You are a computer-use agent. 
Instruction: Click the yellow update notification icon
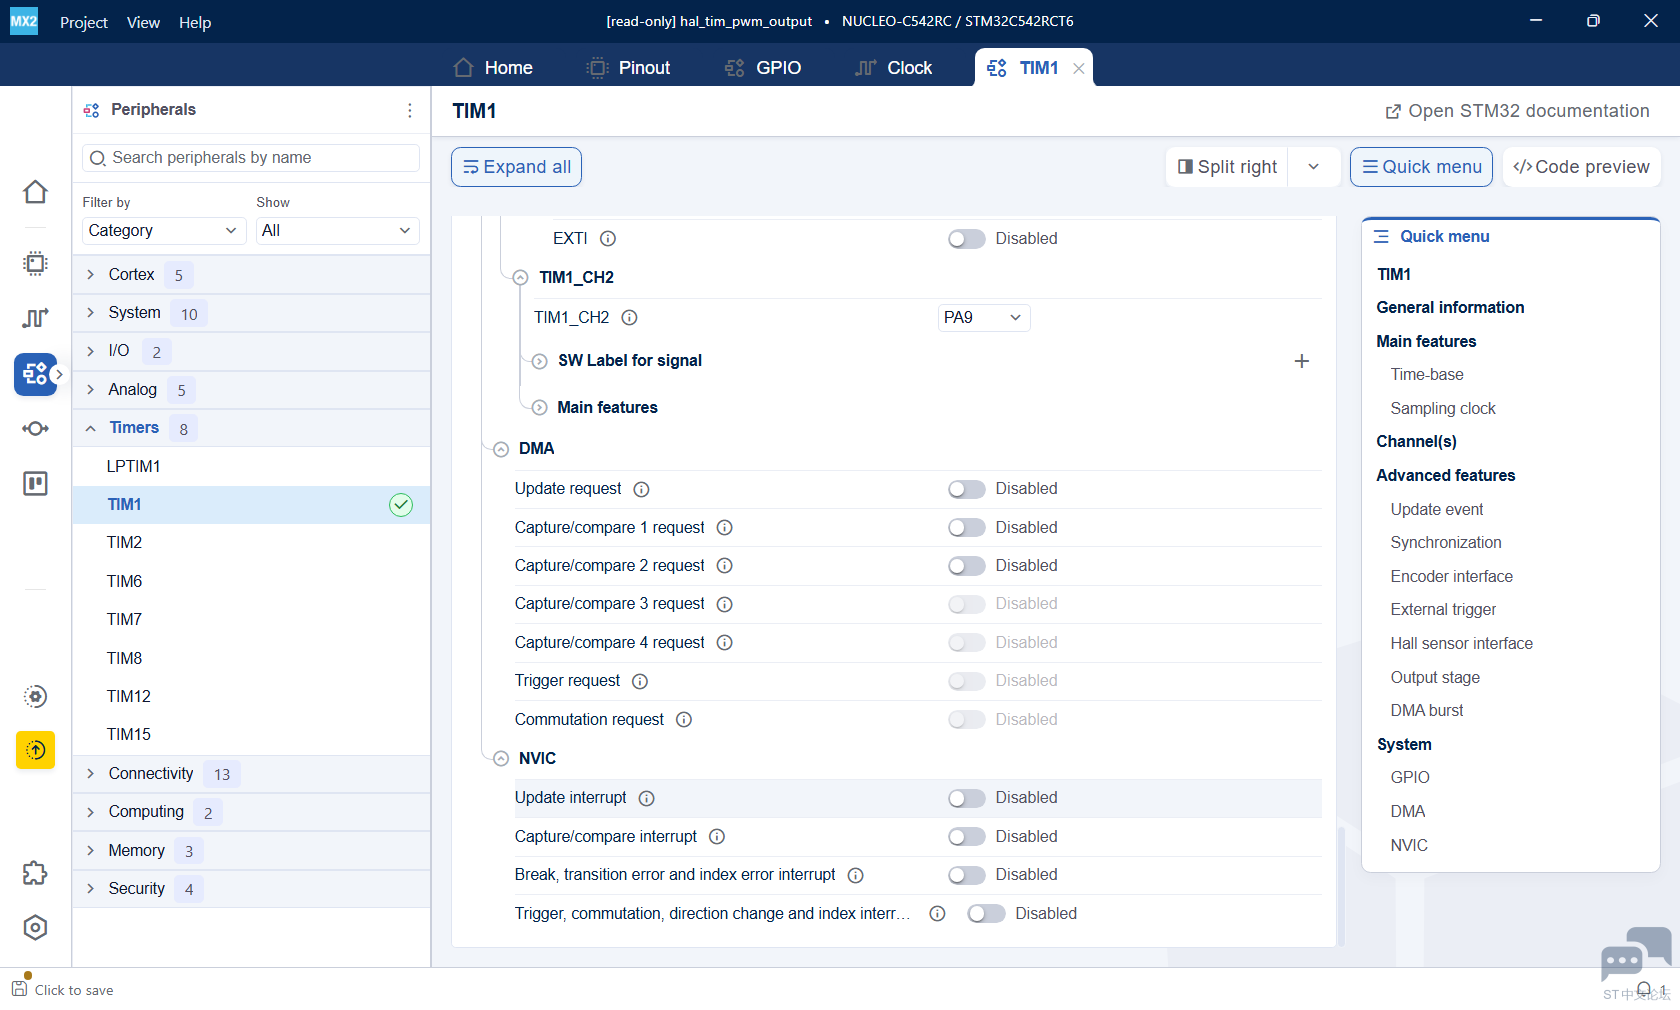pyautogui.click(x=35, y=750)
